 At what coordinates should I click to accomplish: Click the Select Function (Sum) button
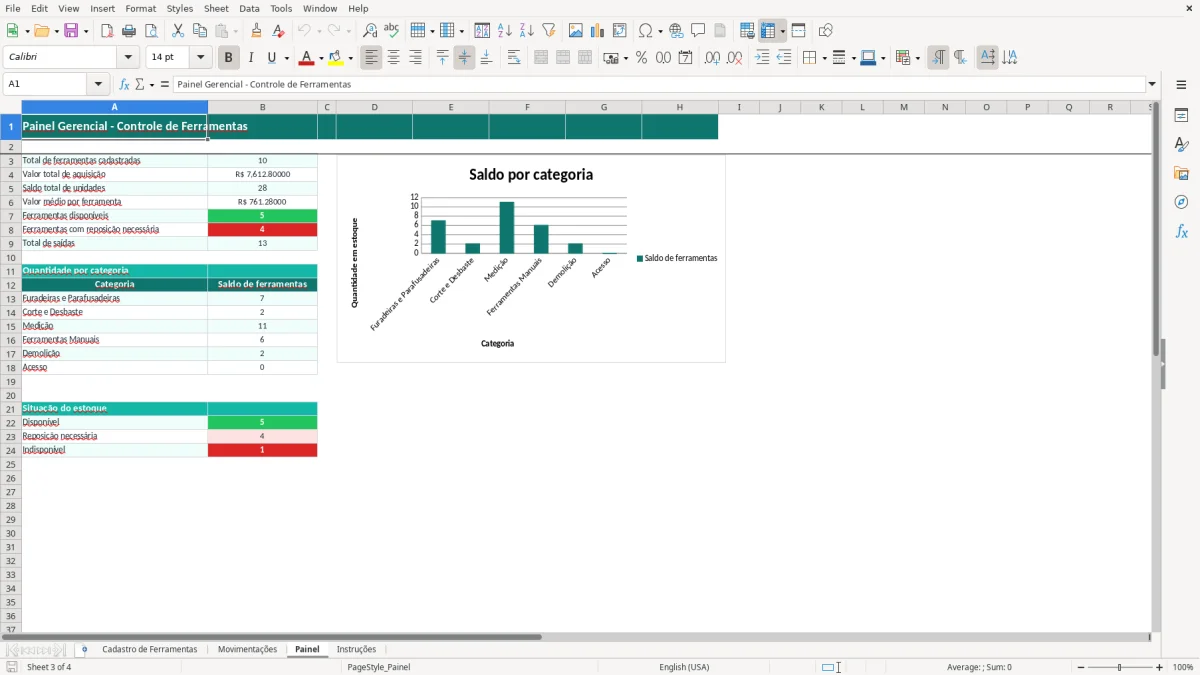(139, 84)
